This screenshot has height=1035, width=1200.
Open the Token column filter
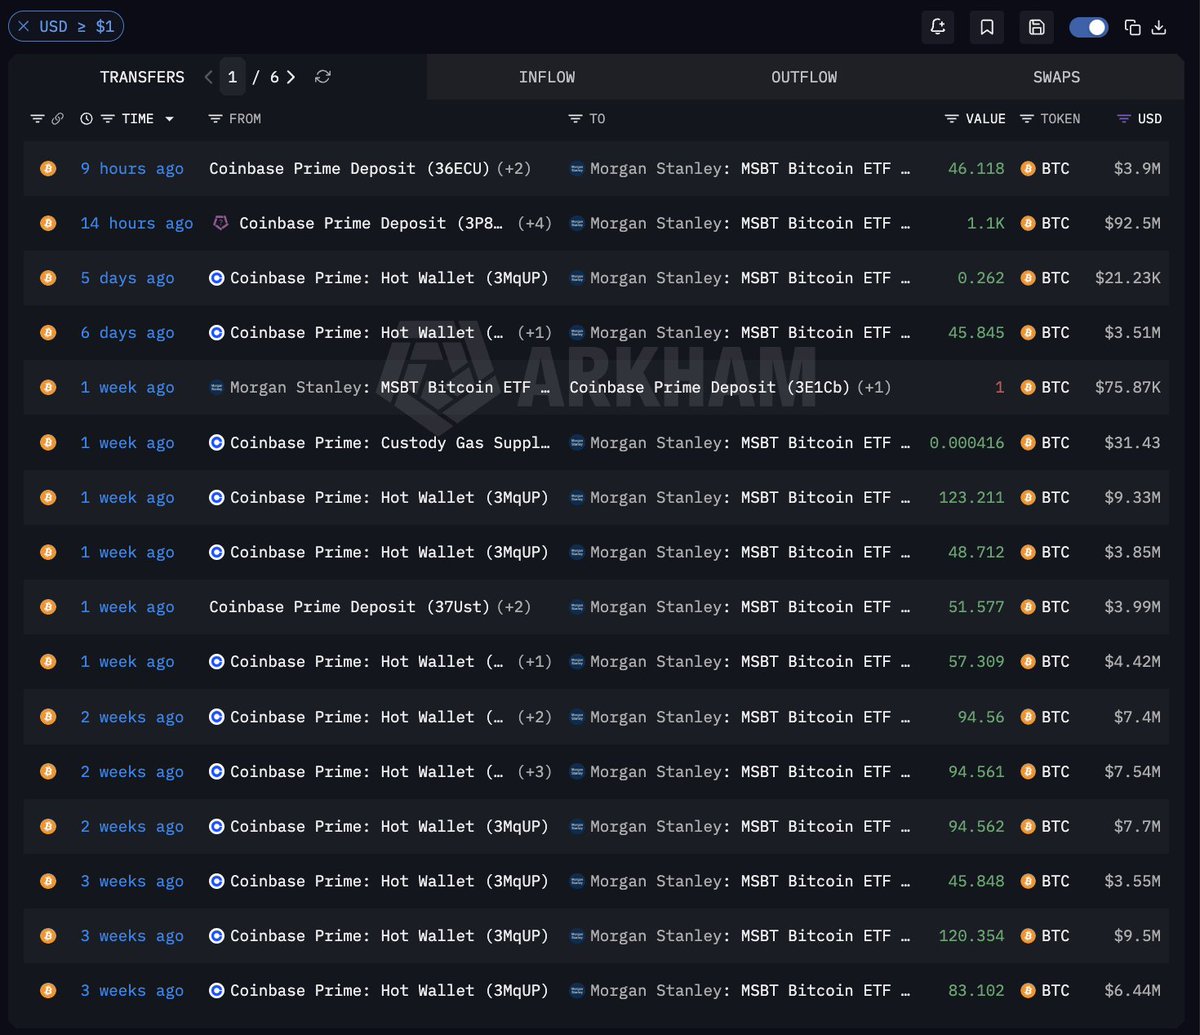click(1026, 119)
